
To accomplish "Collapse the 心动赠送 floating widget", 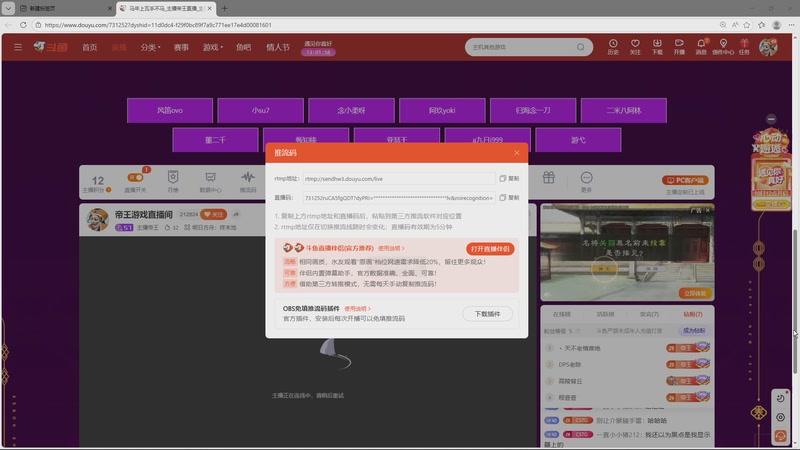I will (x=771, y=119).
